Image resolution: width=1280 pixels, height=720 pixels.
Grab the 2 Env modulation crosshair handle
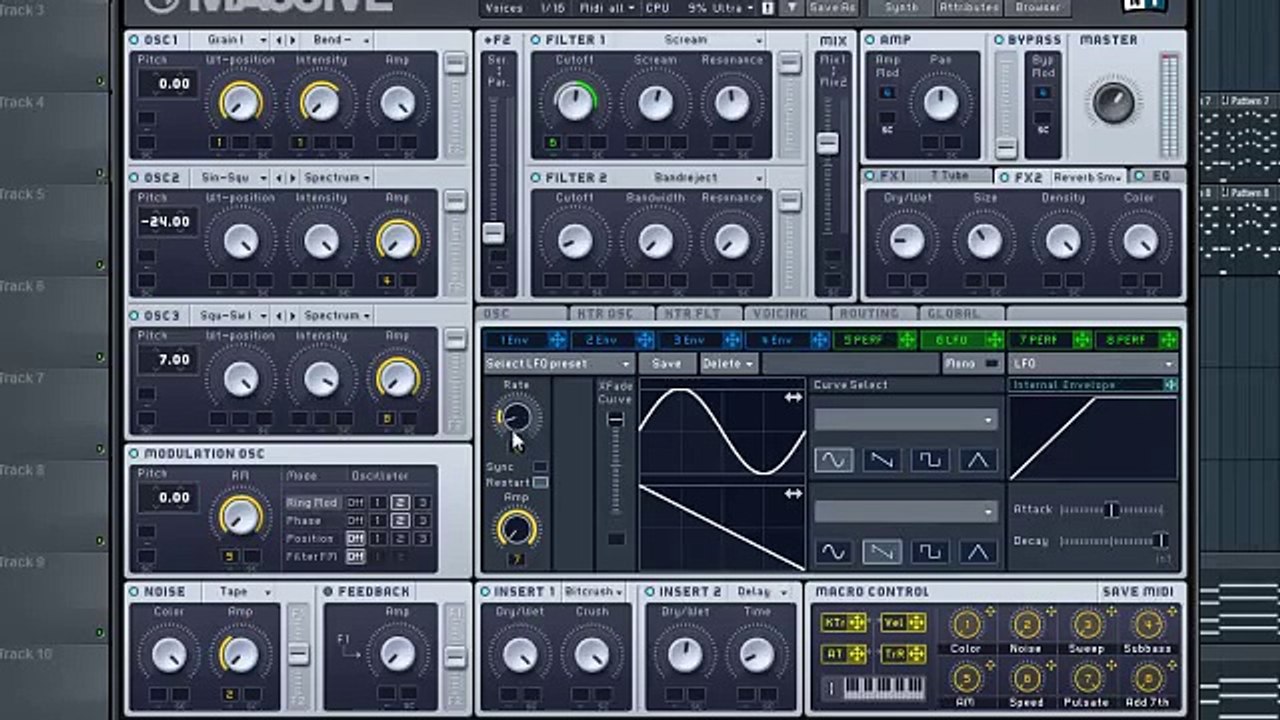pos(644,340)
